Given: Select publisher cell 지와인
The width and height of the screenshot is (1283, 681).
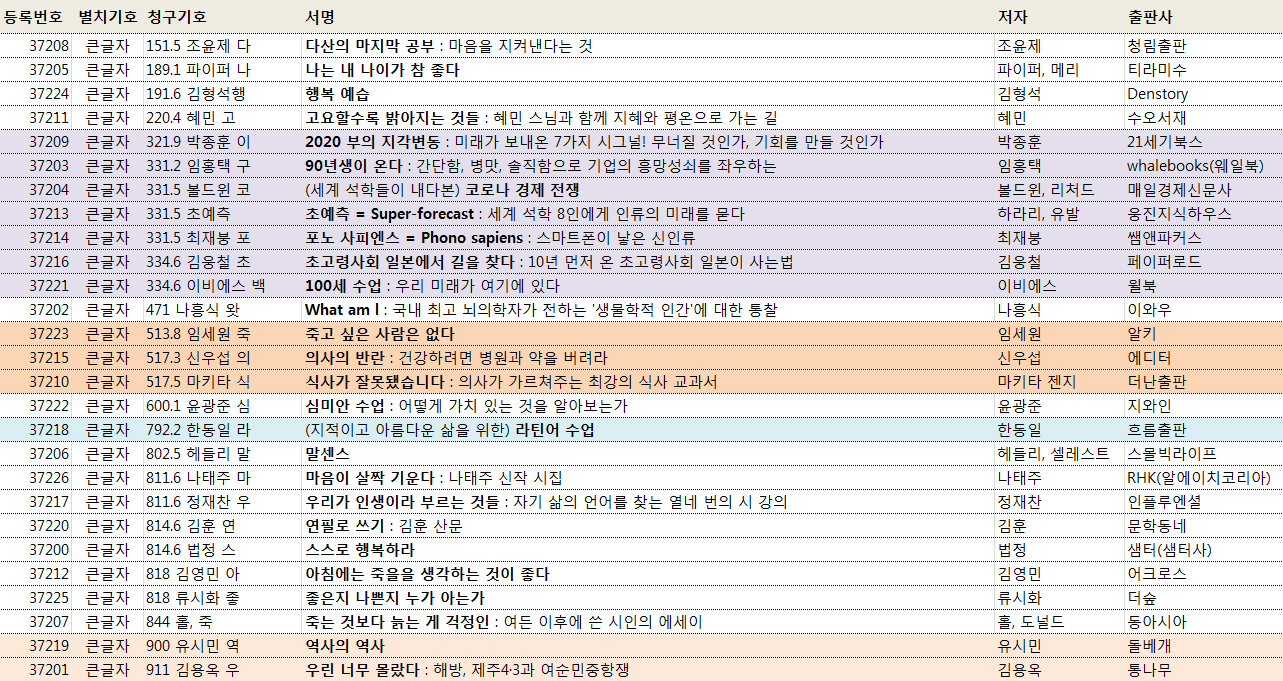Looking at the screenshot, I should tap(1149, 406).
